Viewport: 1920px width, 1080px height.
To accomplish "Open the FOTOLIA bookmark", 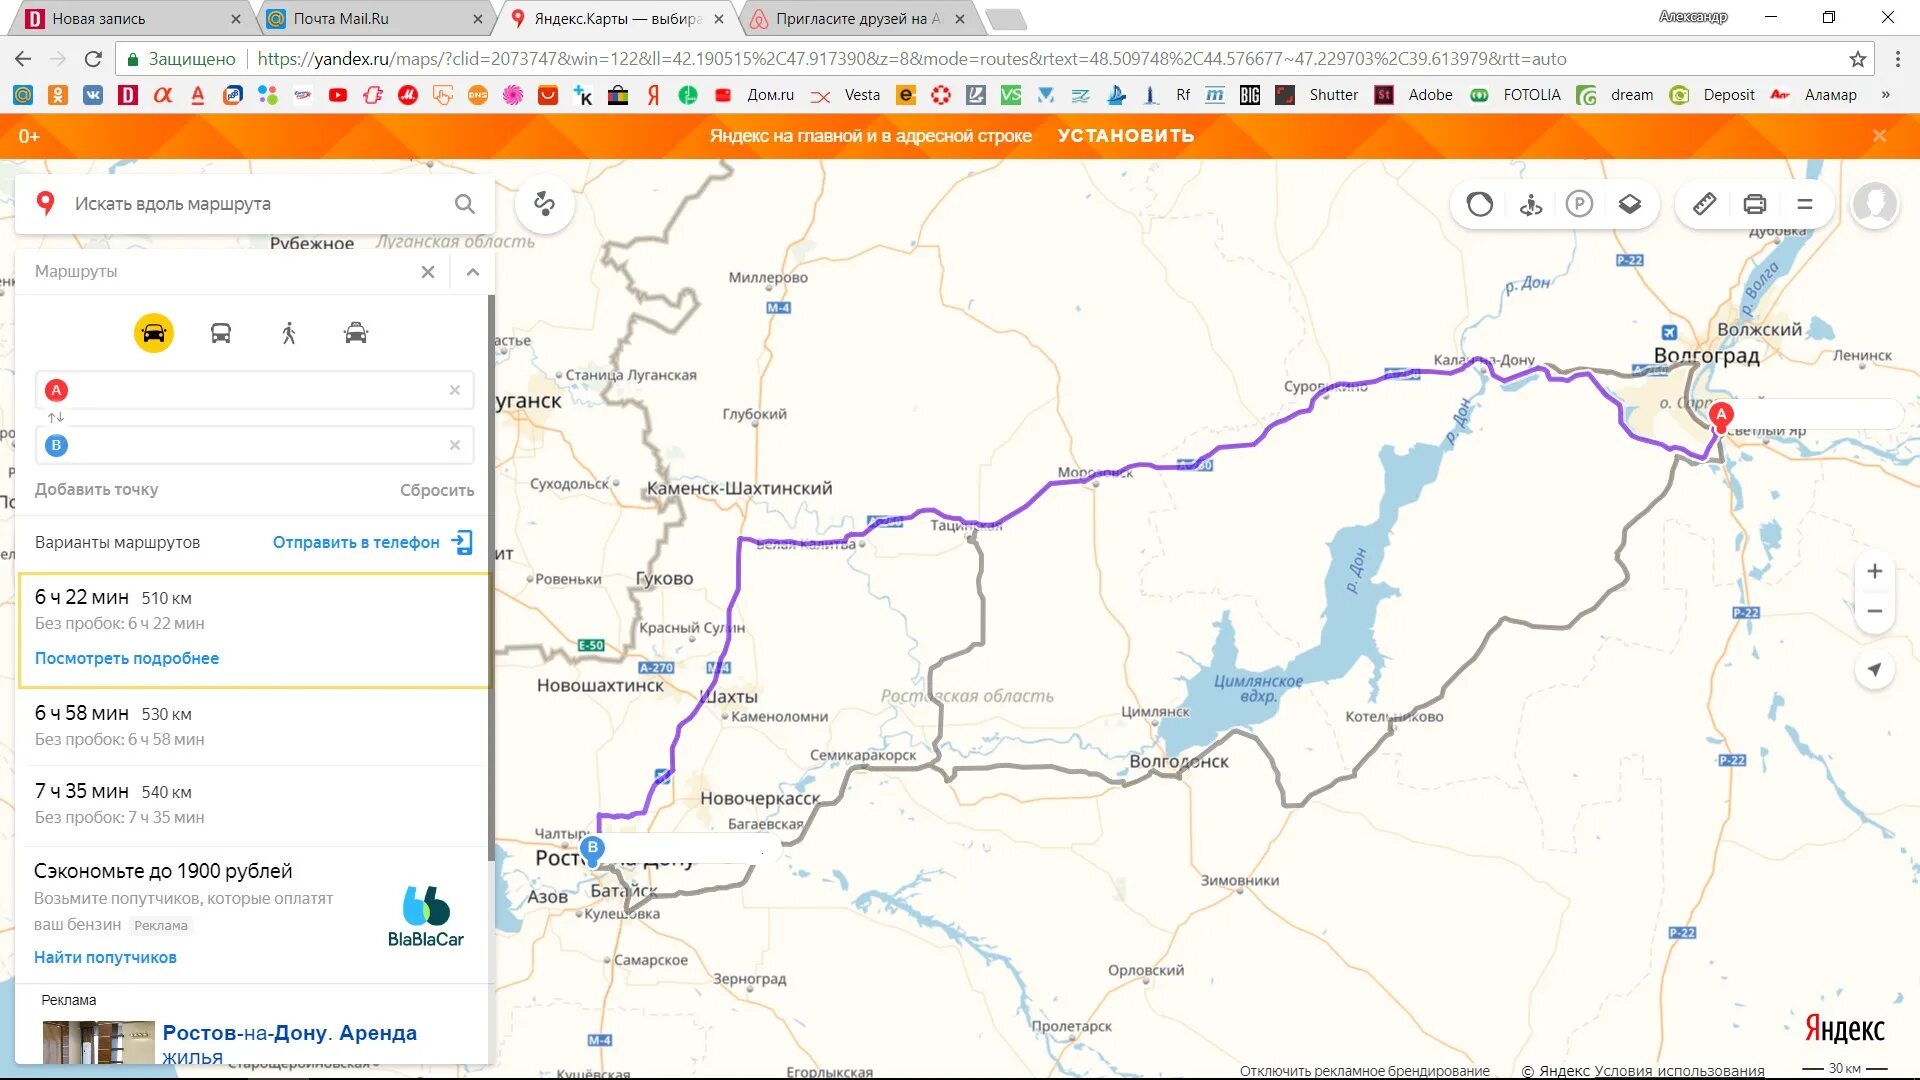I will 1515,95.
